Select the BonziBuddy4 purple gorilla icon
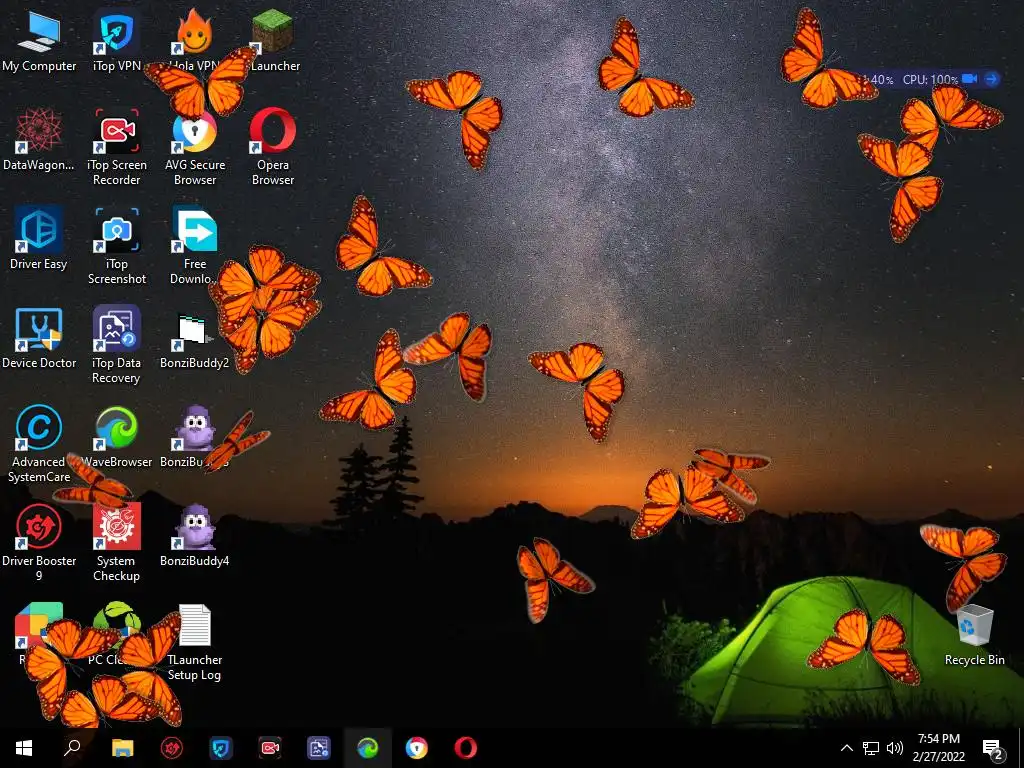Screen dimensions: 1024x768 [x=195, y=536]
